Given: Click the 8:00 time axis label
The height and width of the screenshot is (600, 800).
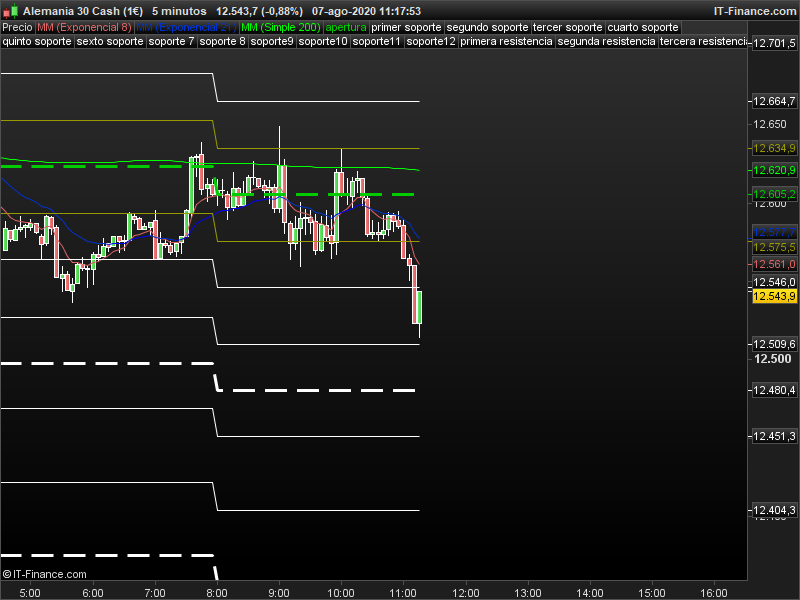Looking at the screenshot, I should [217, 593].
